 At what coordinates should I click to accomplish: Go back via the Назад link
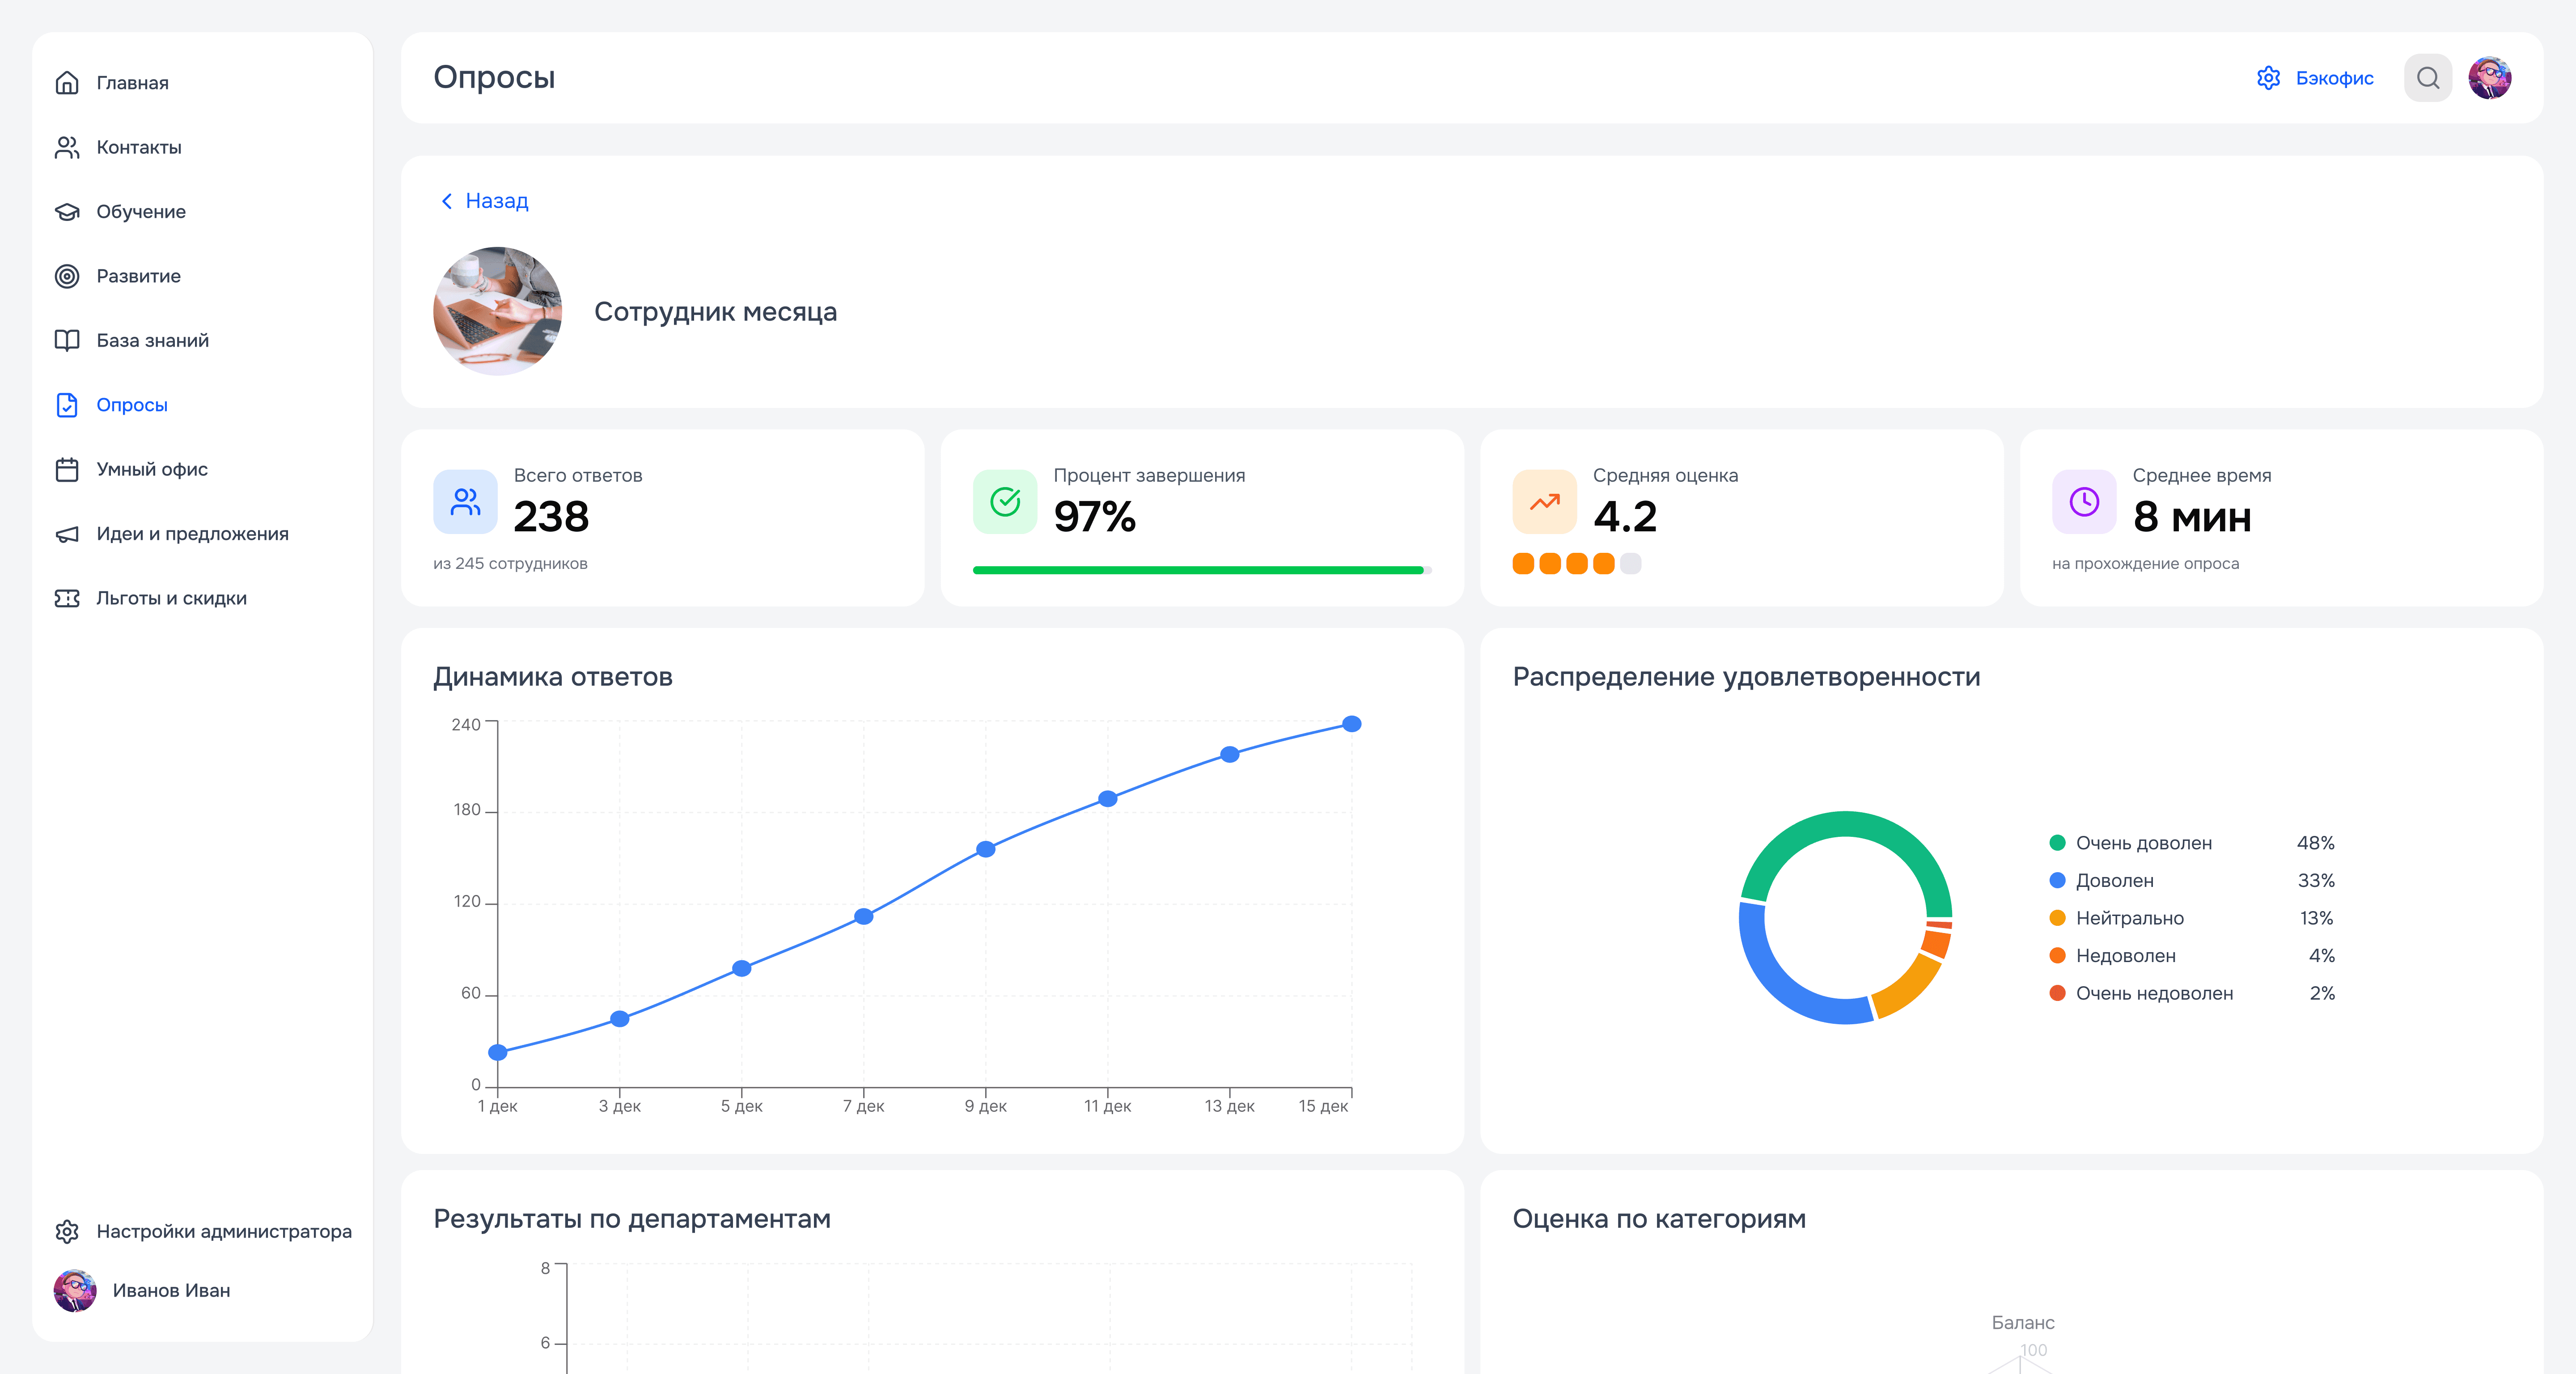(x=496, y=201)
